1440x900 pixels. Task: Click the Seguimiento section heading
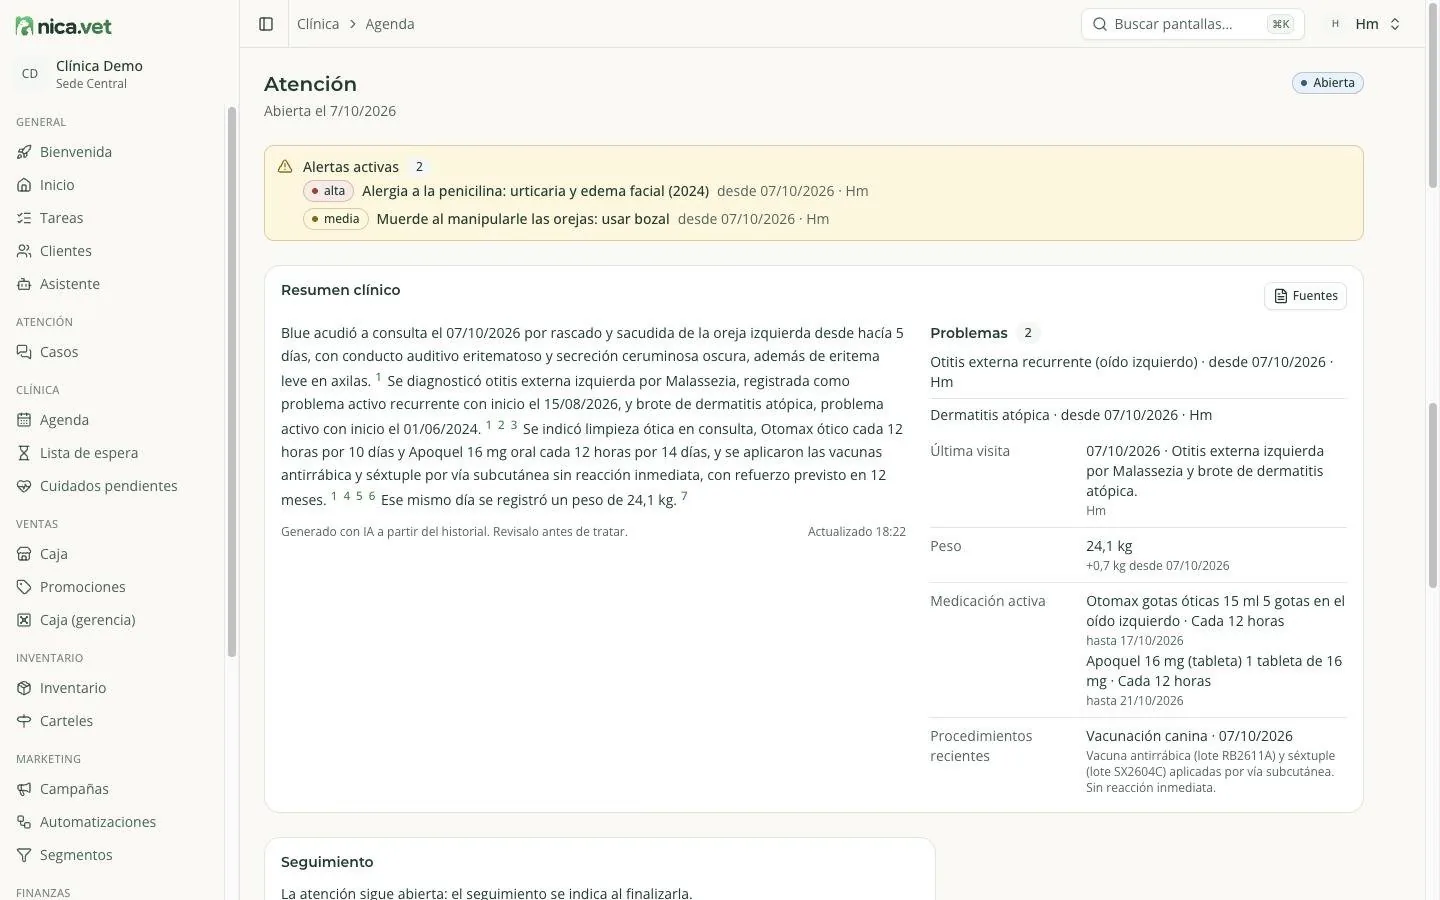[327, 862]
